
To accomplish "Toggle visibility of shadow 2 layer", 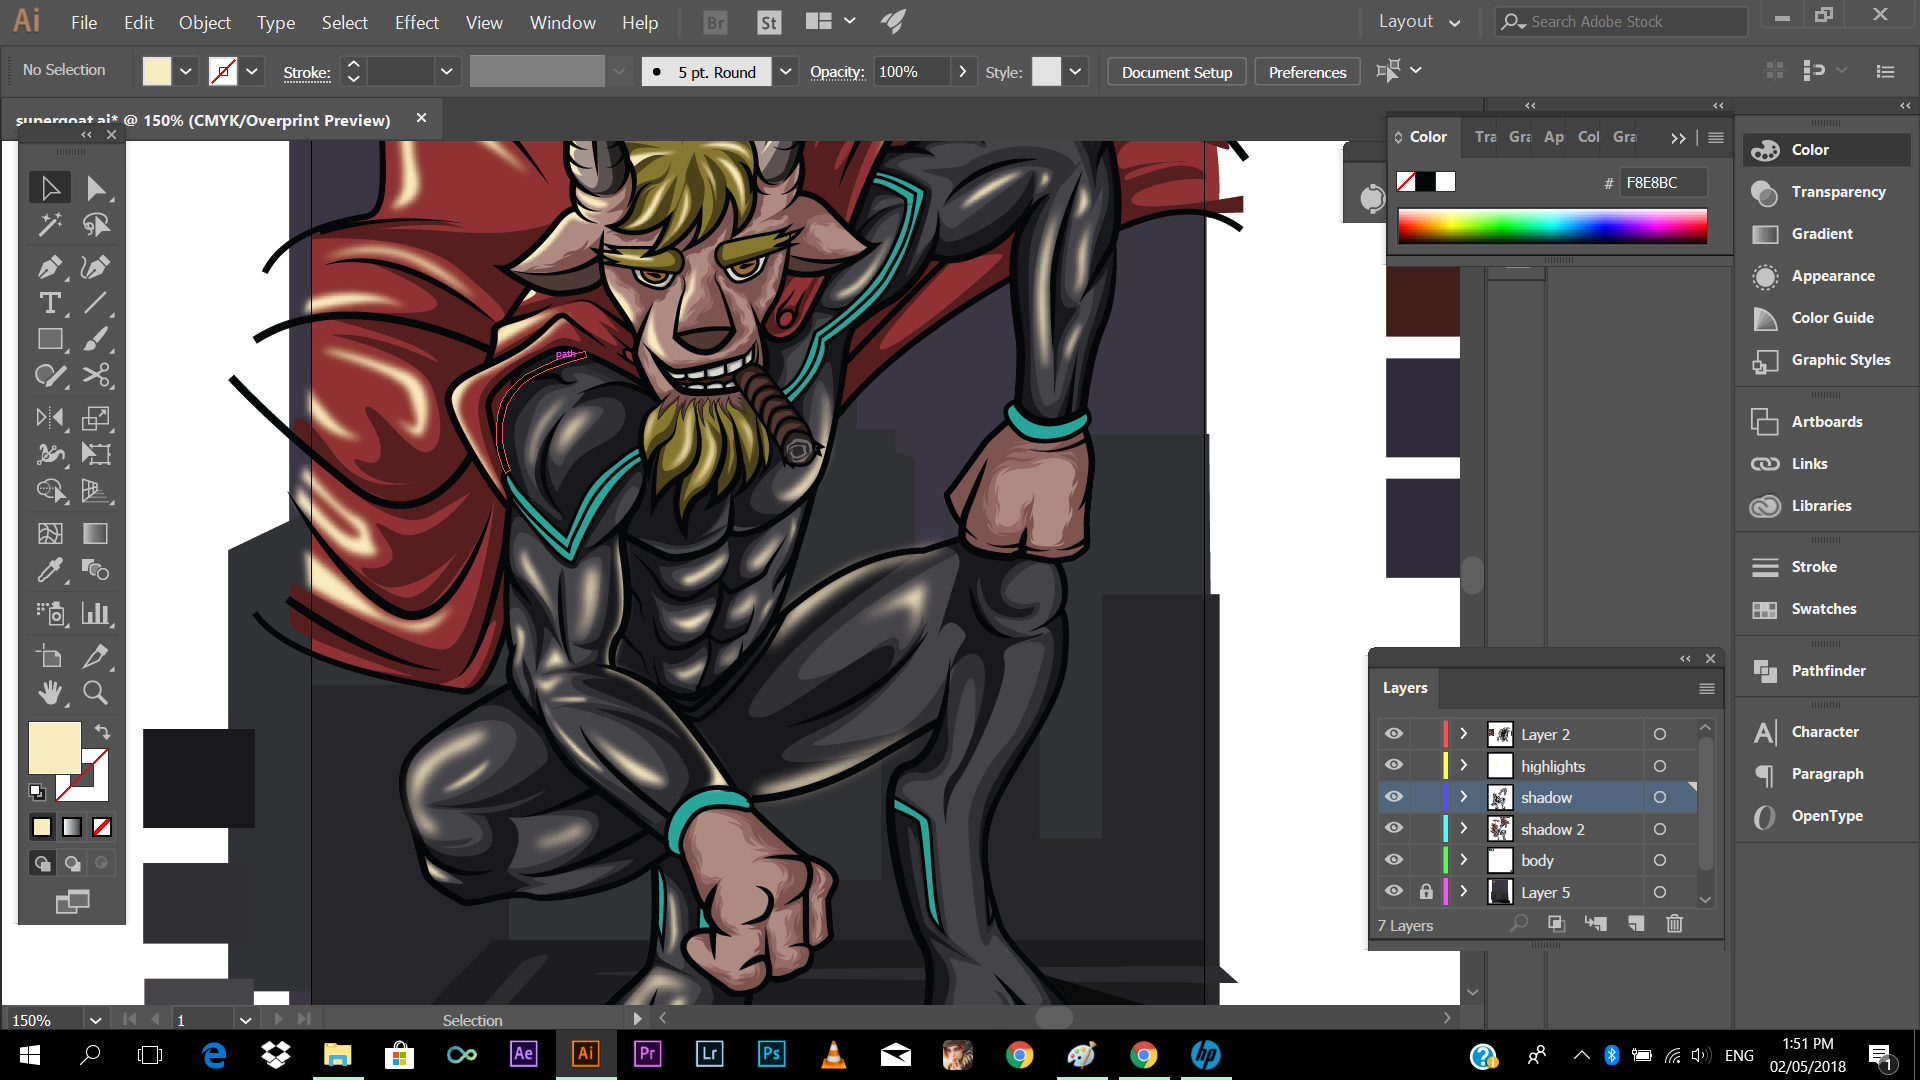I will tap(1394, 829).
